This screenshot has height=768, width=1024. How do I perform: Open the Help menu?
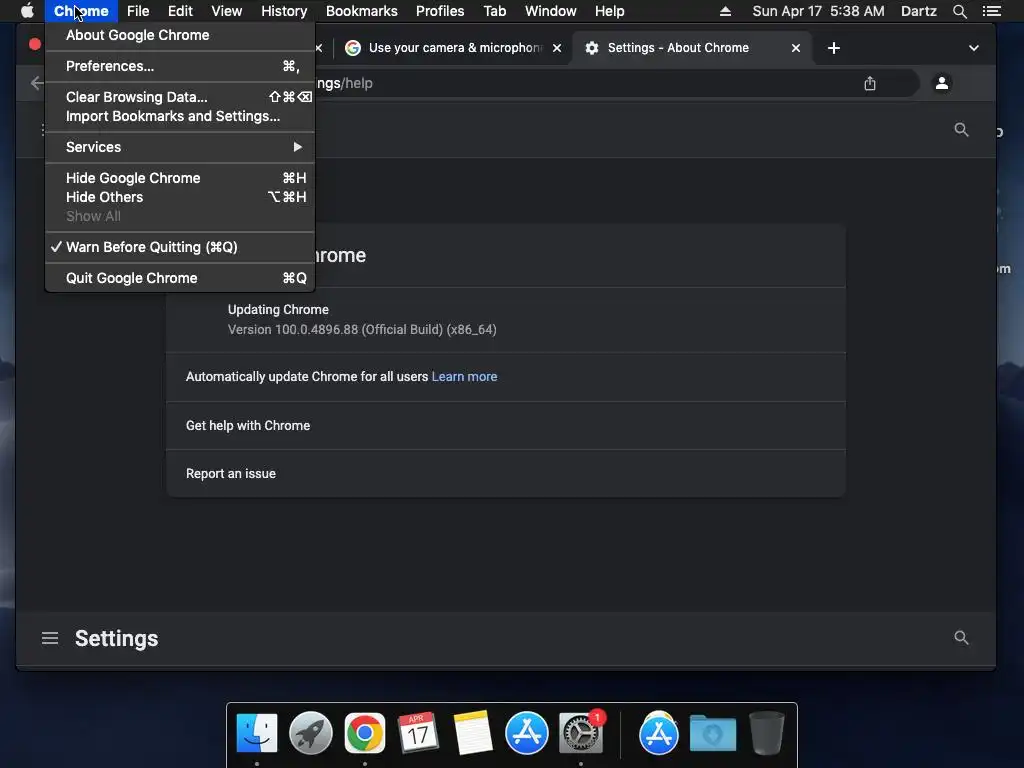(x=609, y=11)
